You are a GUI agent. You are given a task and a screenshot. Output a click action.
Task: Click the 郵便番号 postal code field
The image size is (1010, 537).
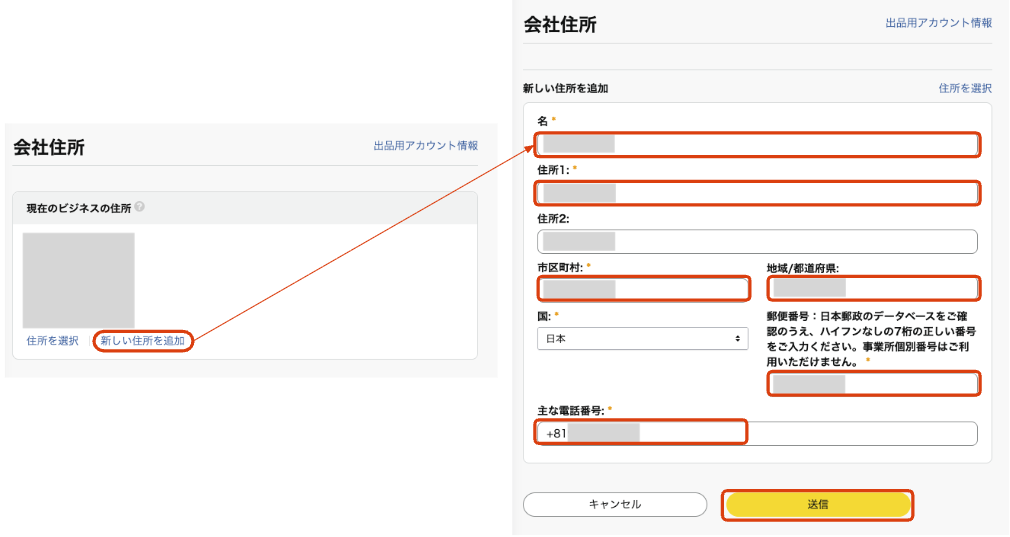point(873,384)
